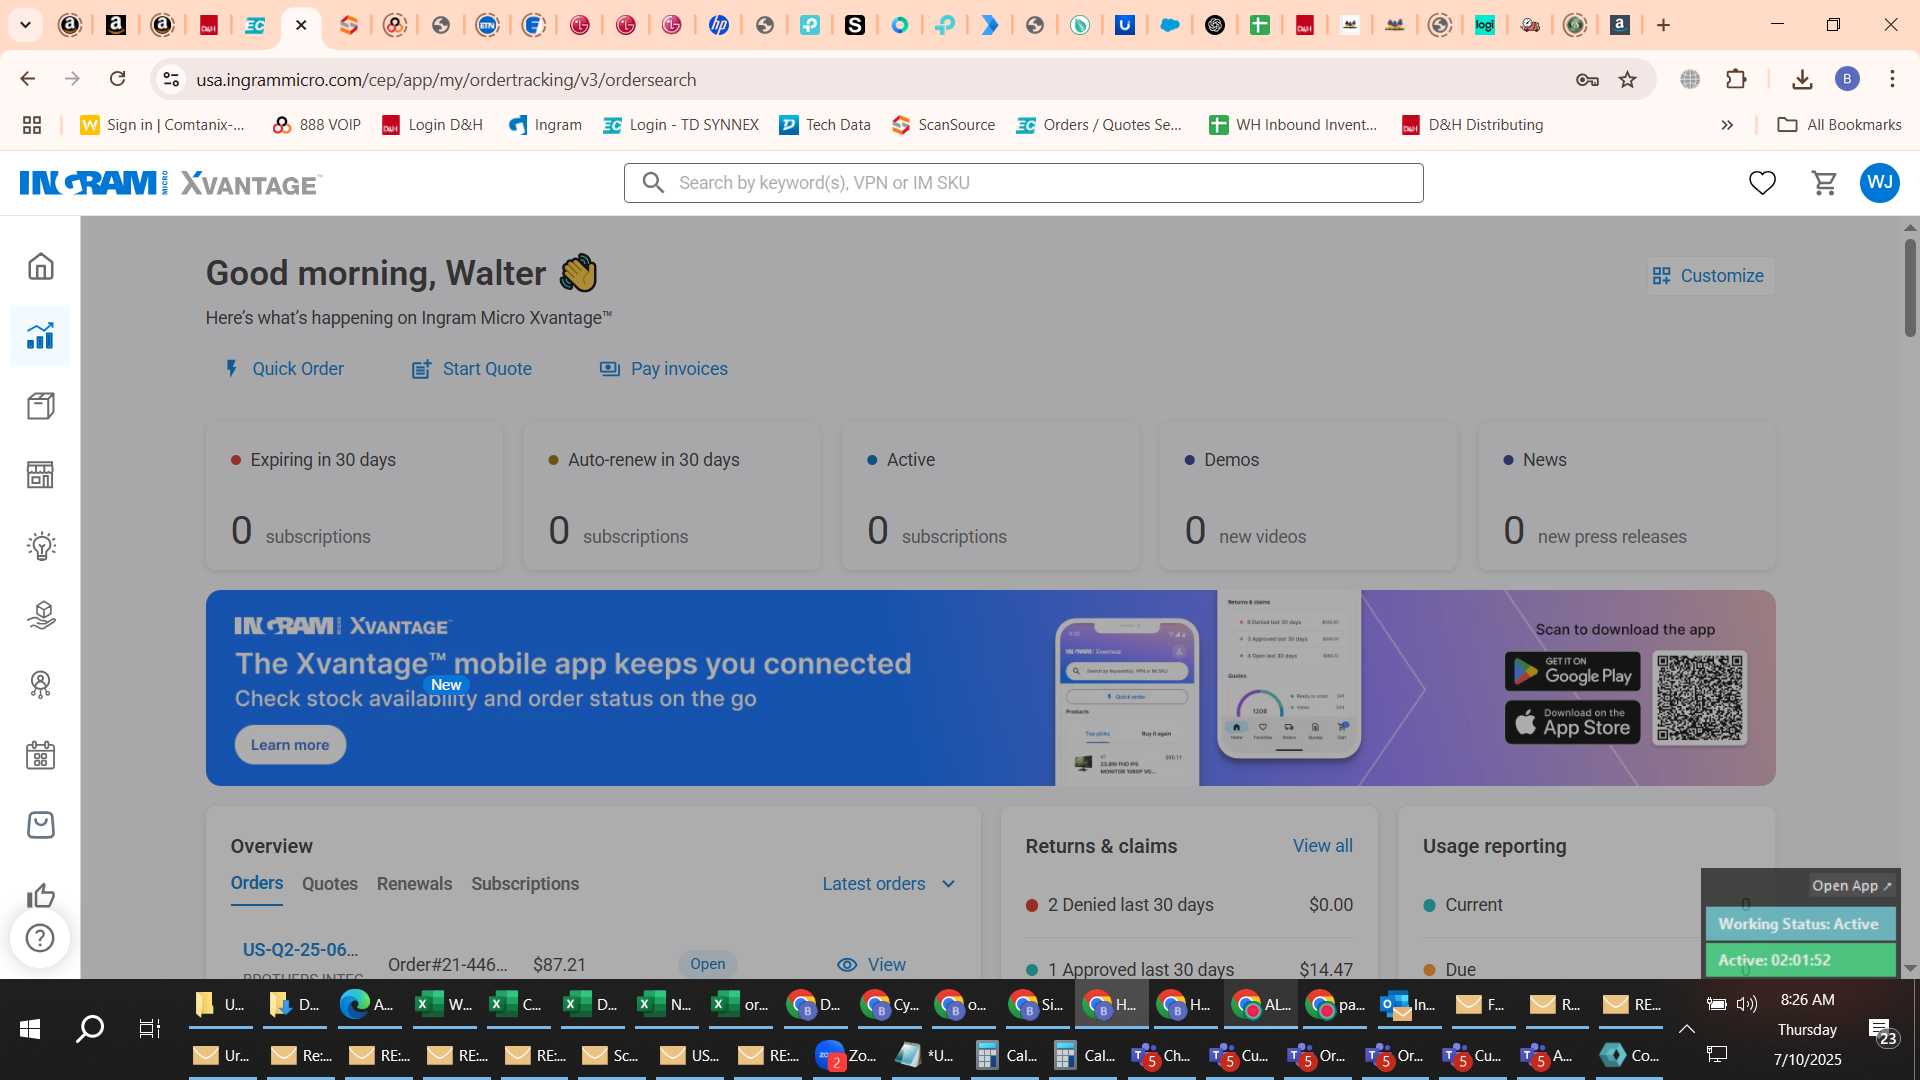This screenshot has width=1920, height=1080.
Task: Open the Demos new videos card
Action: [1308, 496]
